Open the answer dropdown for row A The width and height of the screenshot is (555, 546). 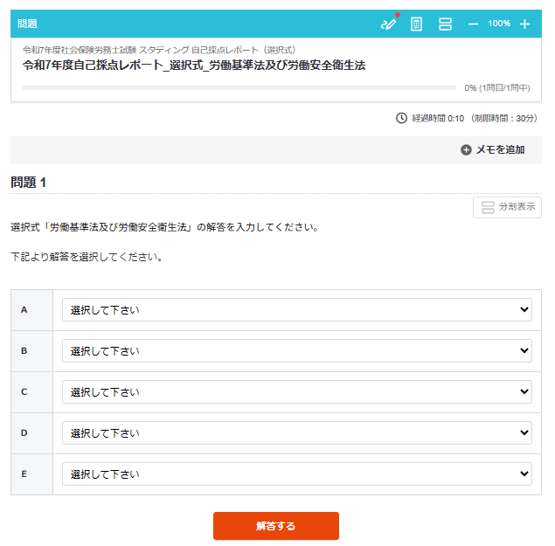click(x=297, y=310)
